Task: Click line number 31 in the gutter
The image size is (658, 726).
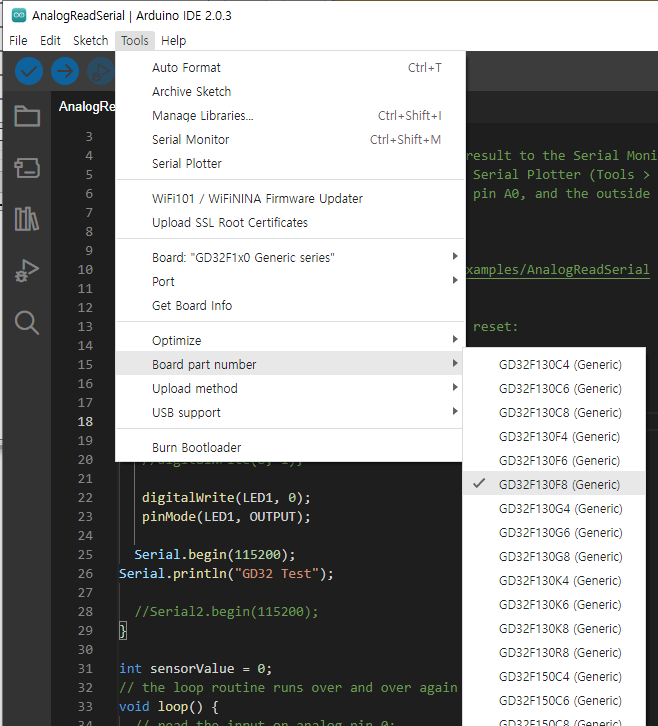Action: coord(85,669)
